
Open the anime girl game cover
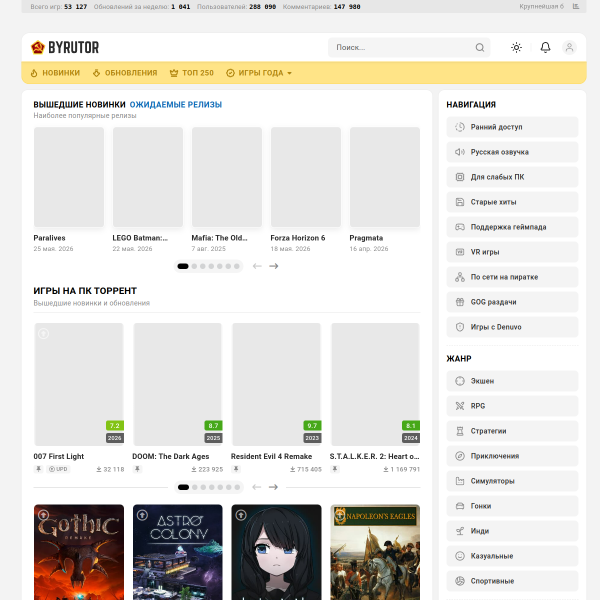point(276,552)
